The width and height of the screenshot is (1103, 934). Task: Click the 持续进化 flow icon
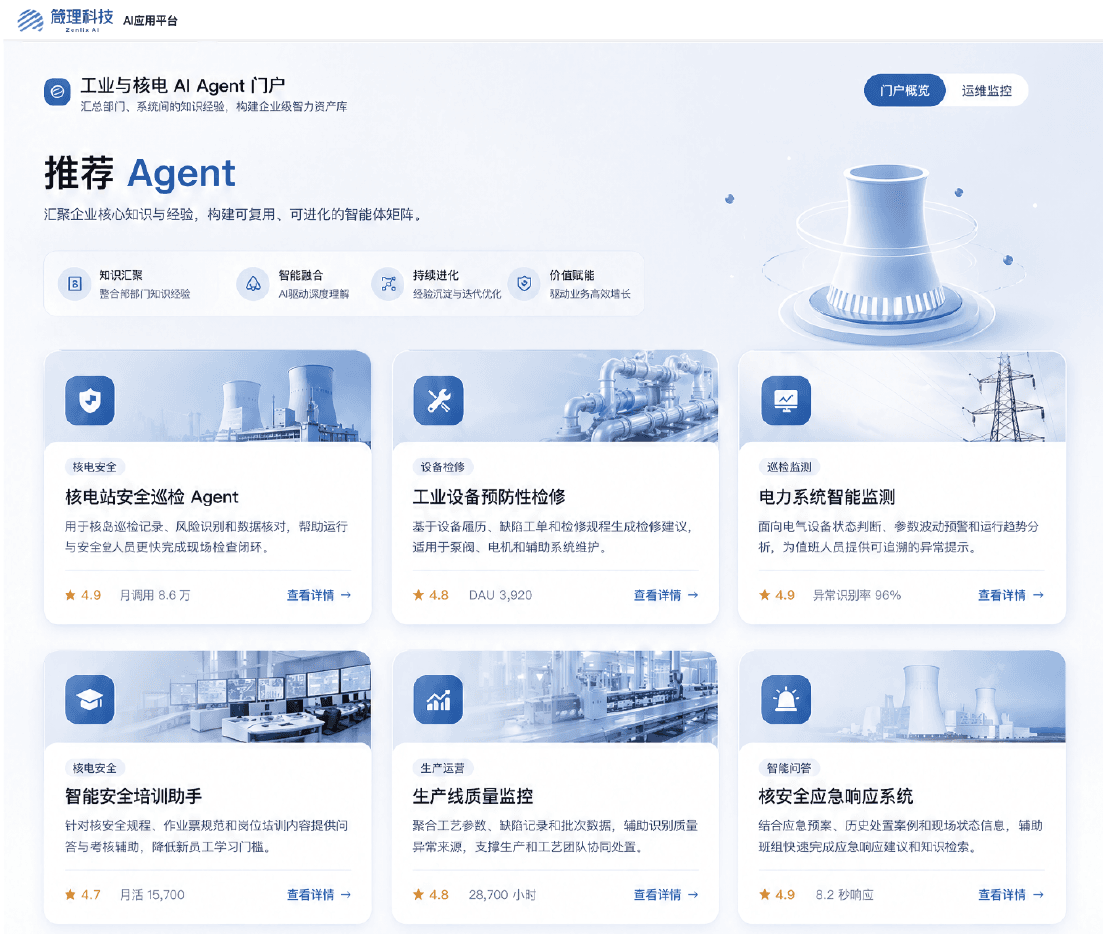388,284
